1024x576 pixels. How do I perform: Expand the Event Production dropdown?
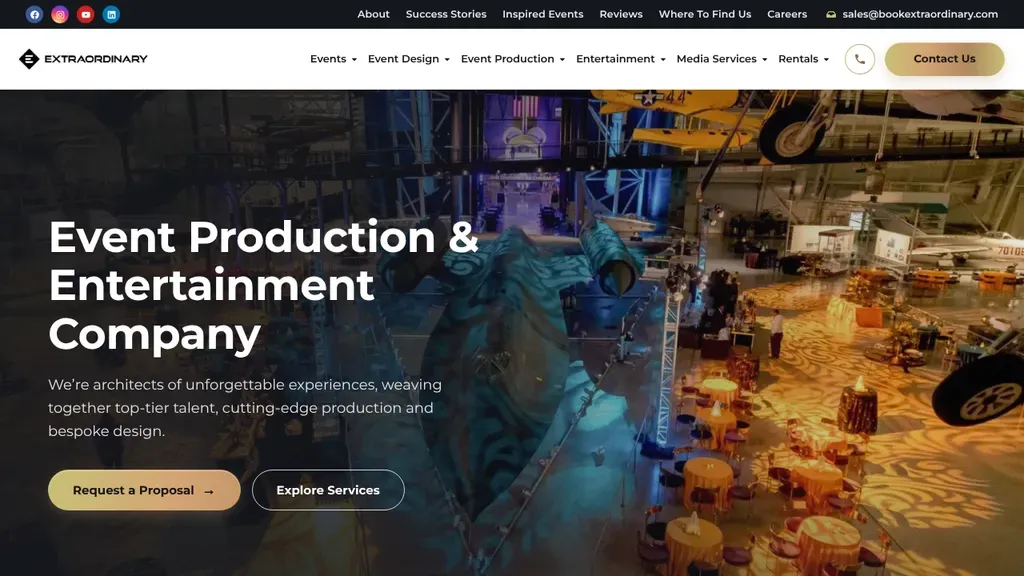513,59
